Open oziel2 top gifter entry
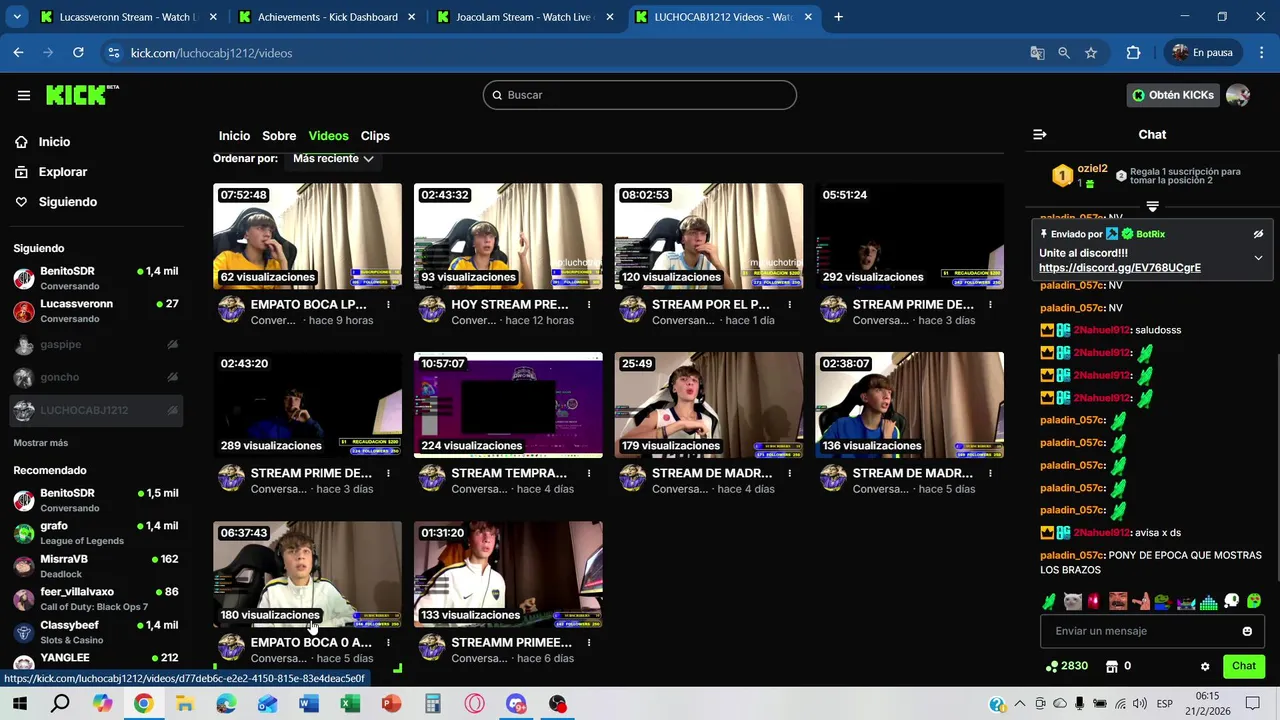 coord(1080,176)
